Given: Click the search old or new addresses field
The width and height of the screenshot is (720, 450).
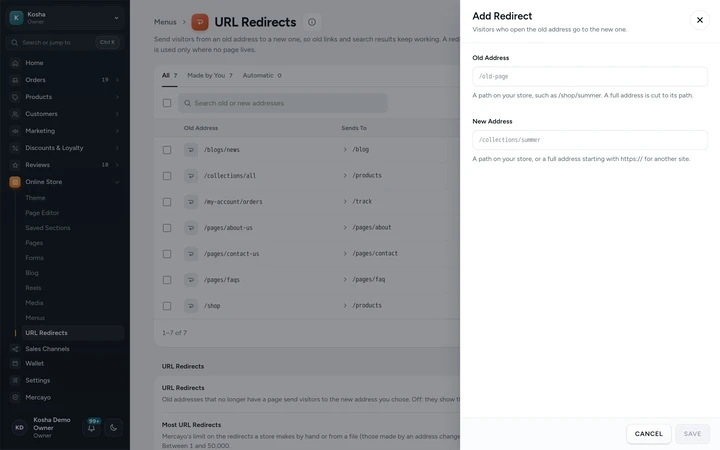Looking at the screenshot, I should (x=283, y=103).
